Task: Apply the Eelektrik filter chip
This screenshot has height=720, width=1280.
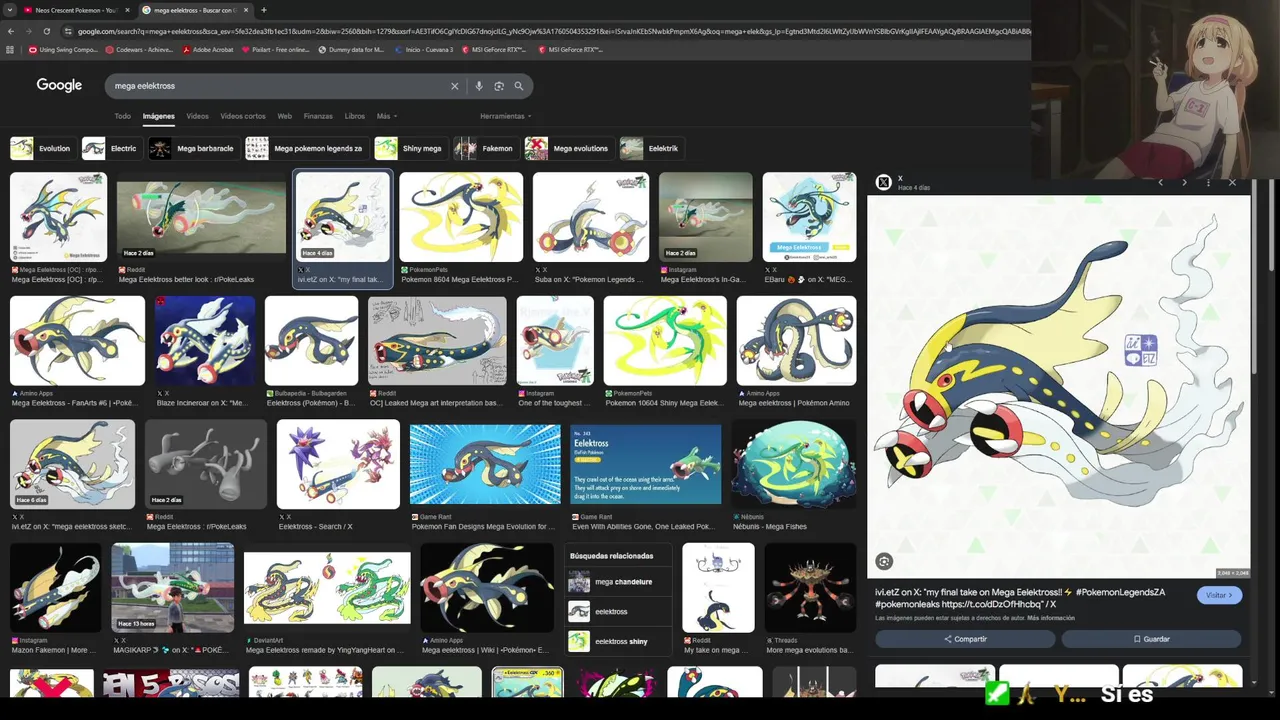Action: [651, 149]
